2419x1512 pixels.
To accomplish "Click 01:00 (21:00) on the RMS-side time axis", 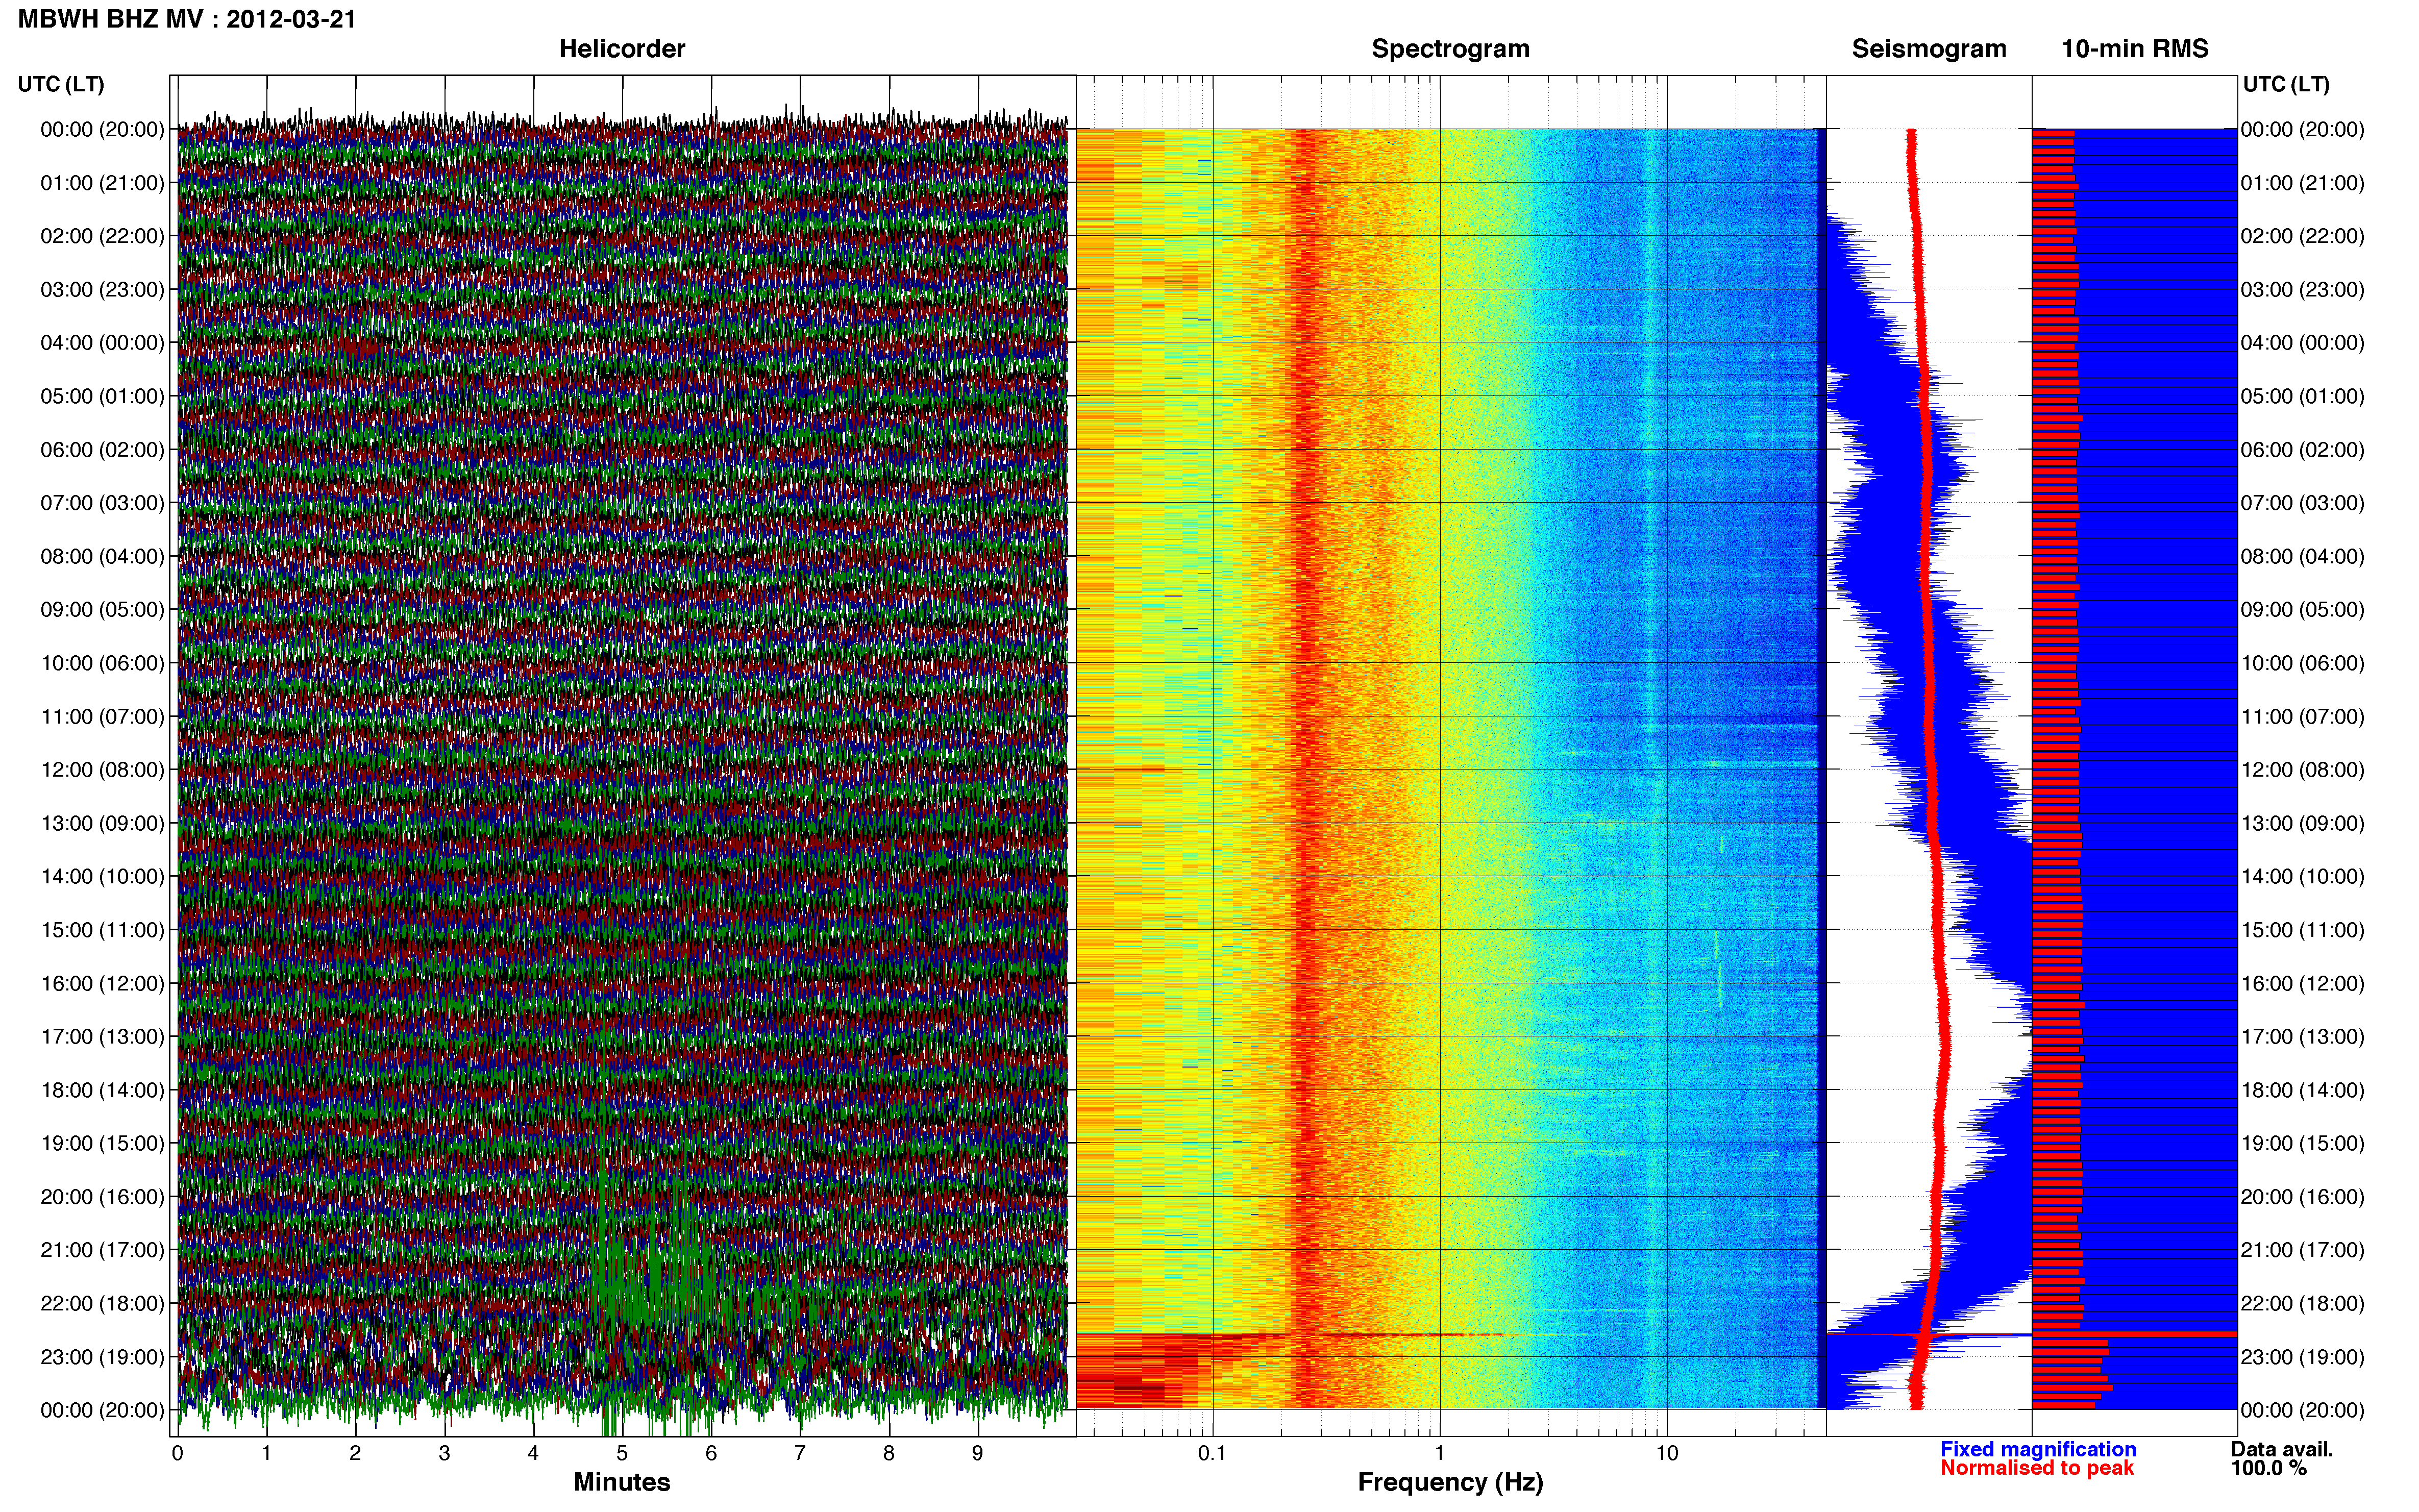I will pos(2303,183).
